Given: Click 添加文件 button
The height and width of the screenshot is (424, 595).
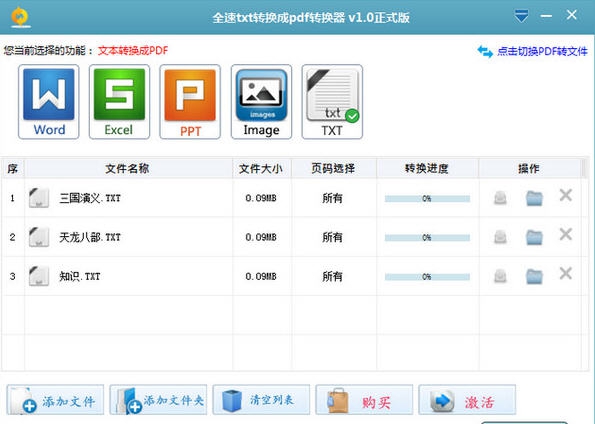Looking at the screenshot, I should point(55,400).
